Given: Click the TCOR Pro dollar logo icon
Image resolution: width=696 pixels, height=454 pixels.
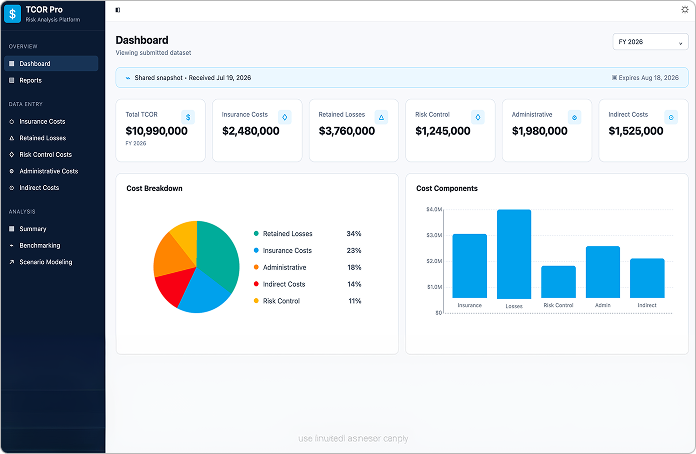Looking at the screenshot, I should pos(12,14).
